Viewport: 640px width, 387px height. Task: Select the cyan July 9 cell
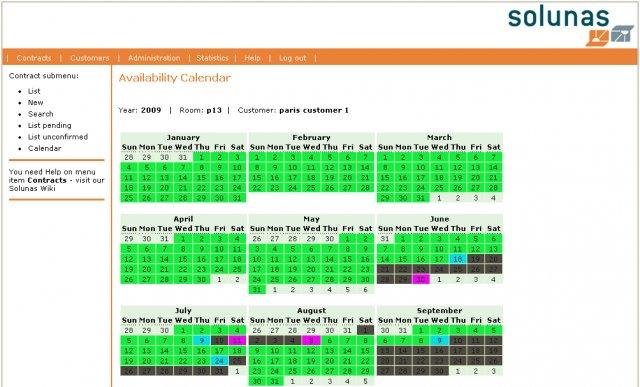(x=202, y=340)
